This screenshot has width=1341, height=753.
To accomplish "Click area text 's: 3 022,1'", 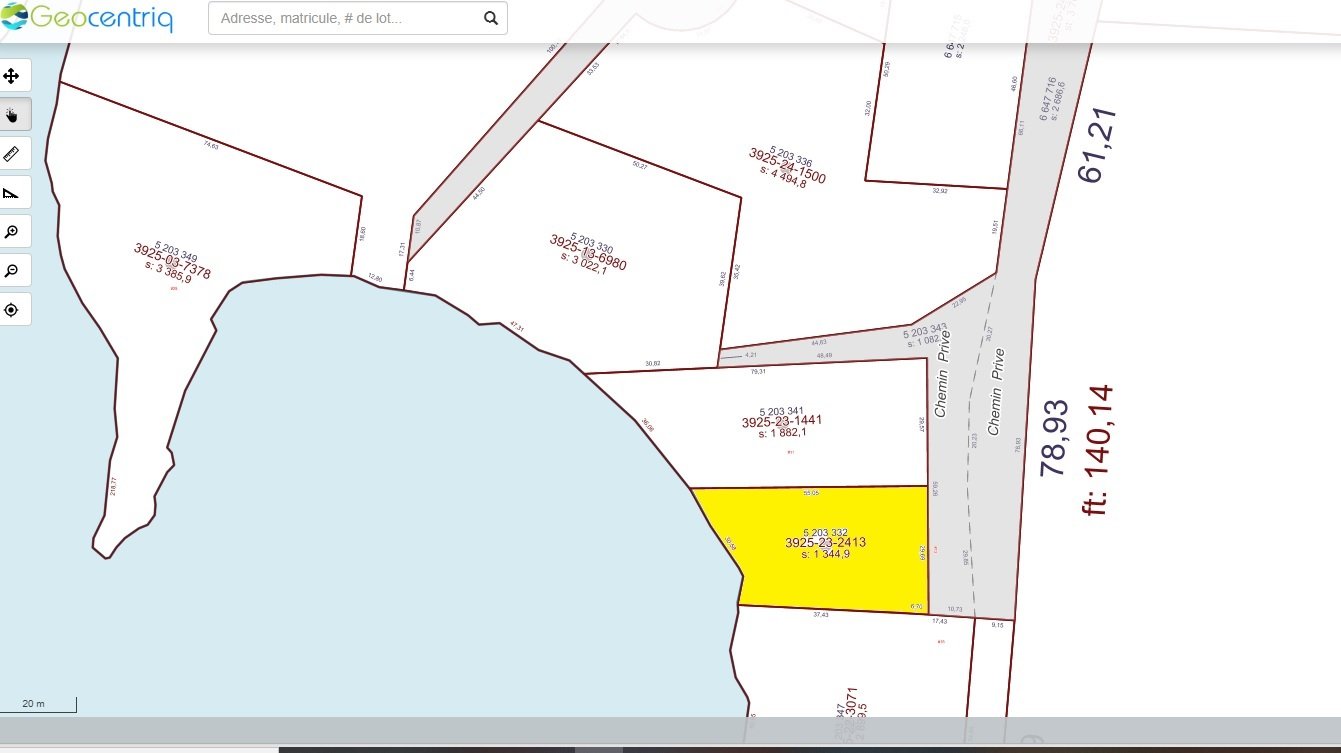I will (x=584, y=262).
